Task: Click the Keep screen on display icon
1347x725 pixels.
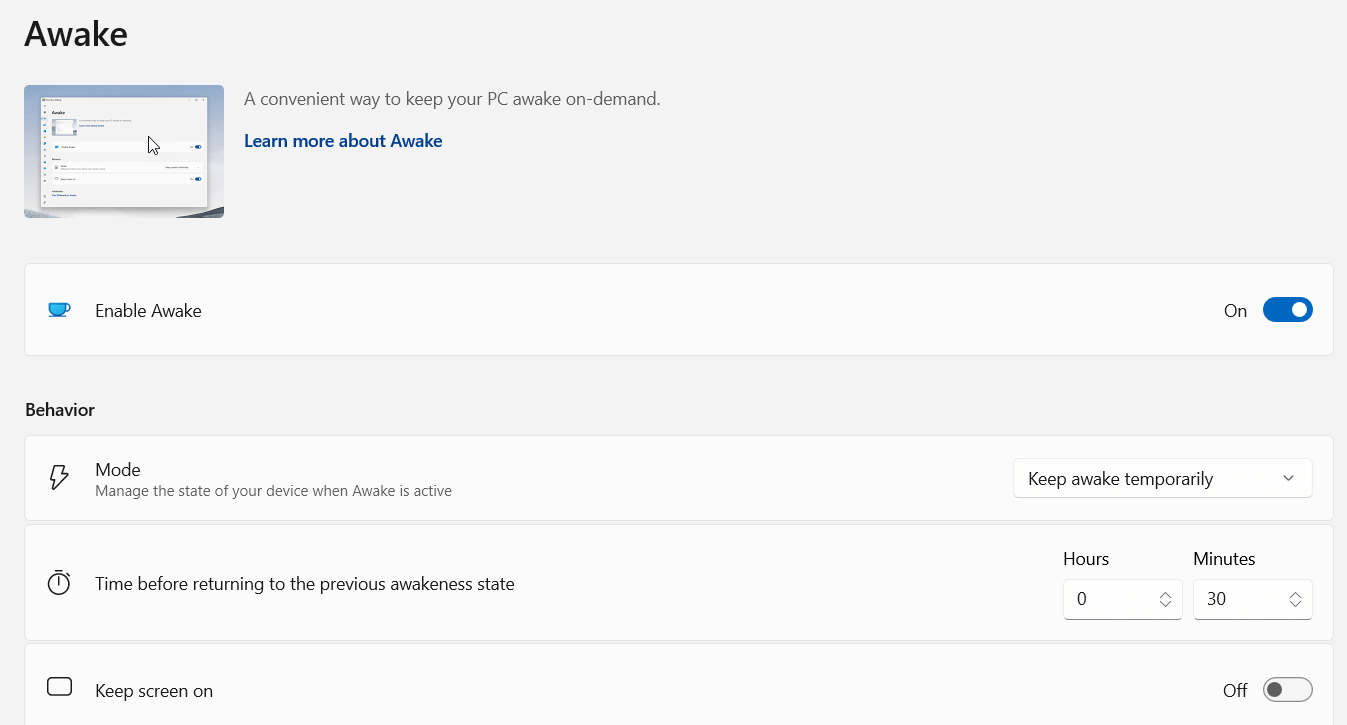Action: coord(60,687)
